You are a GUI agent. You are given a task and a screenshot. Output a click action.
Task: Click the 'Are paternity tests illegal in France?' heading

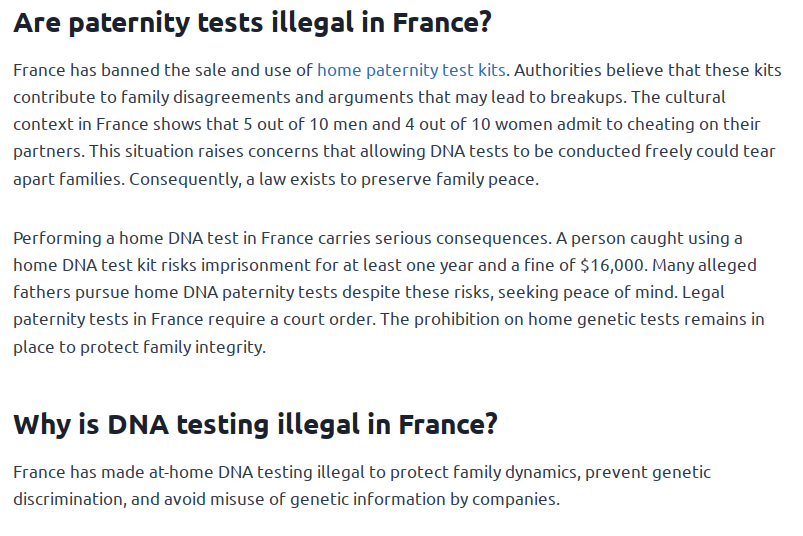[252, 22]
